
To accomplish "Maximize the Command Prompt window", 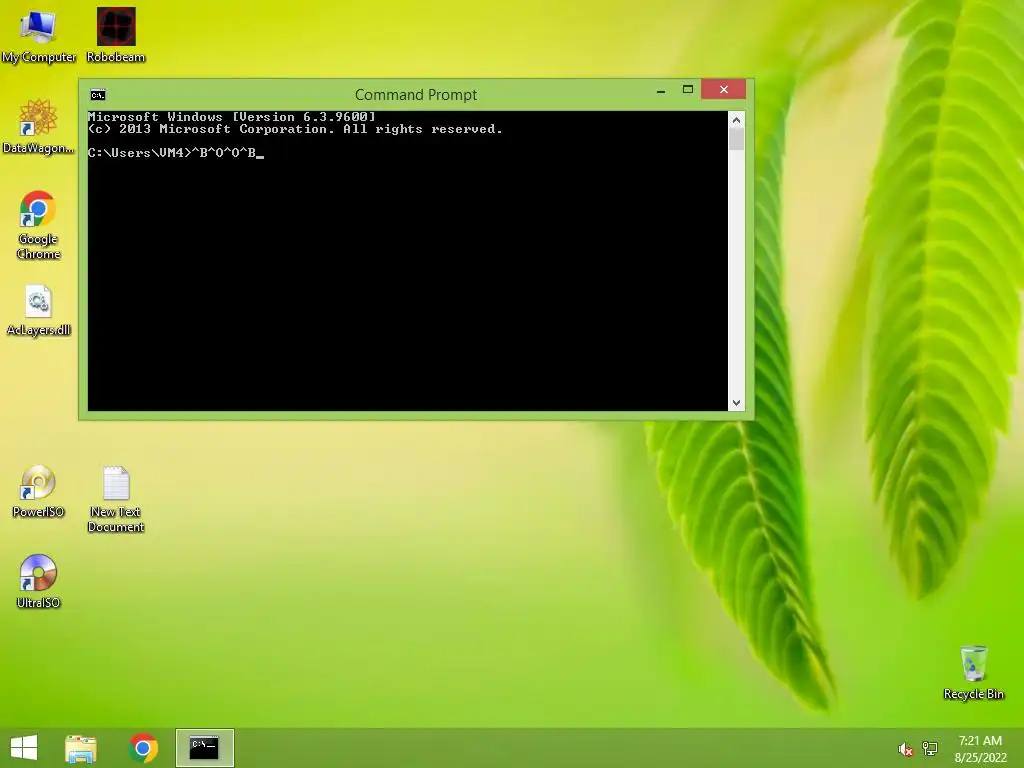I will pyautogui.click(x=688, y=89).
